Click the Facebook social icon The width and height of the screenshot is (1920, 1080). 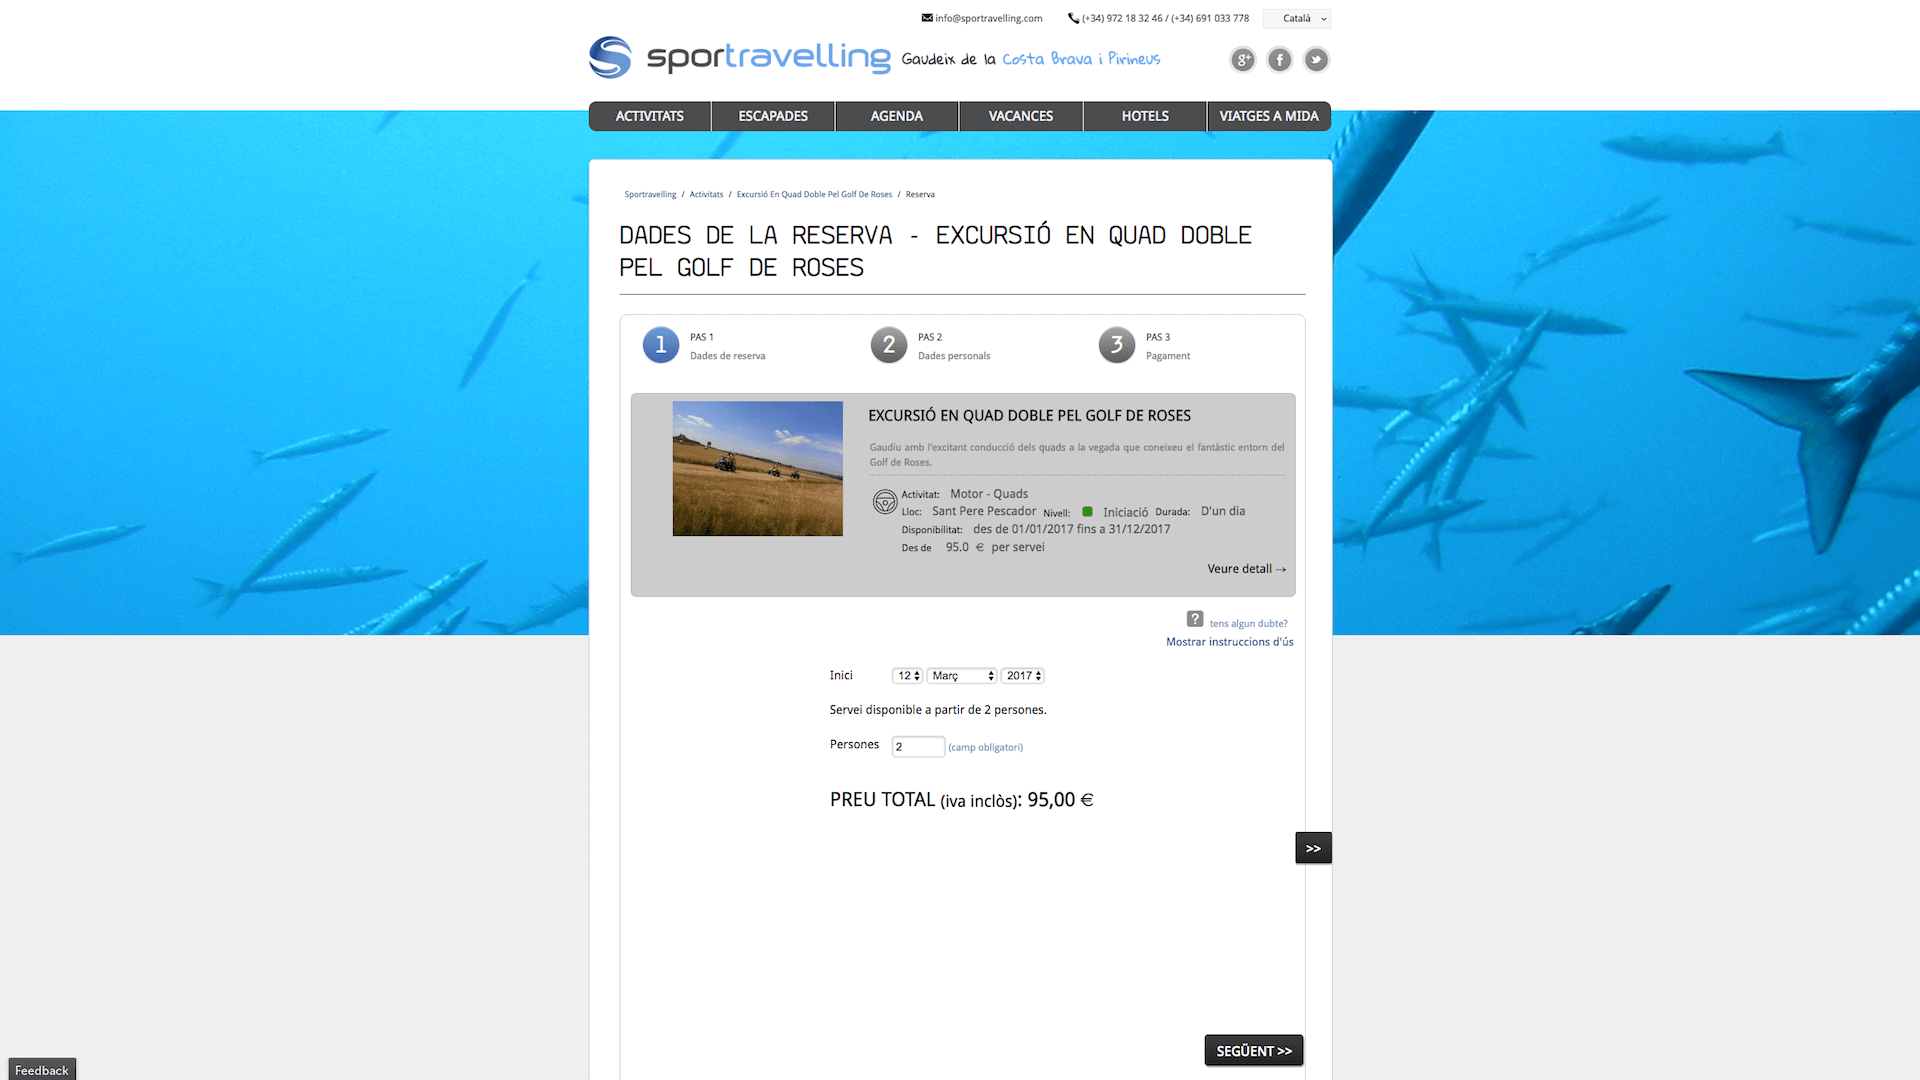coord(1278,59)
